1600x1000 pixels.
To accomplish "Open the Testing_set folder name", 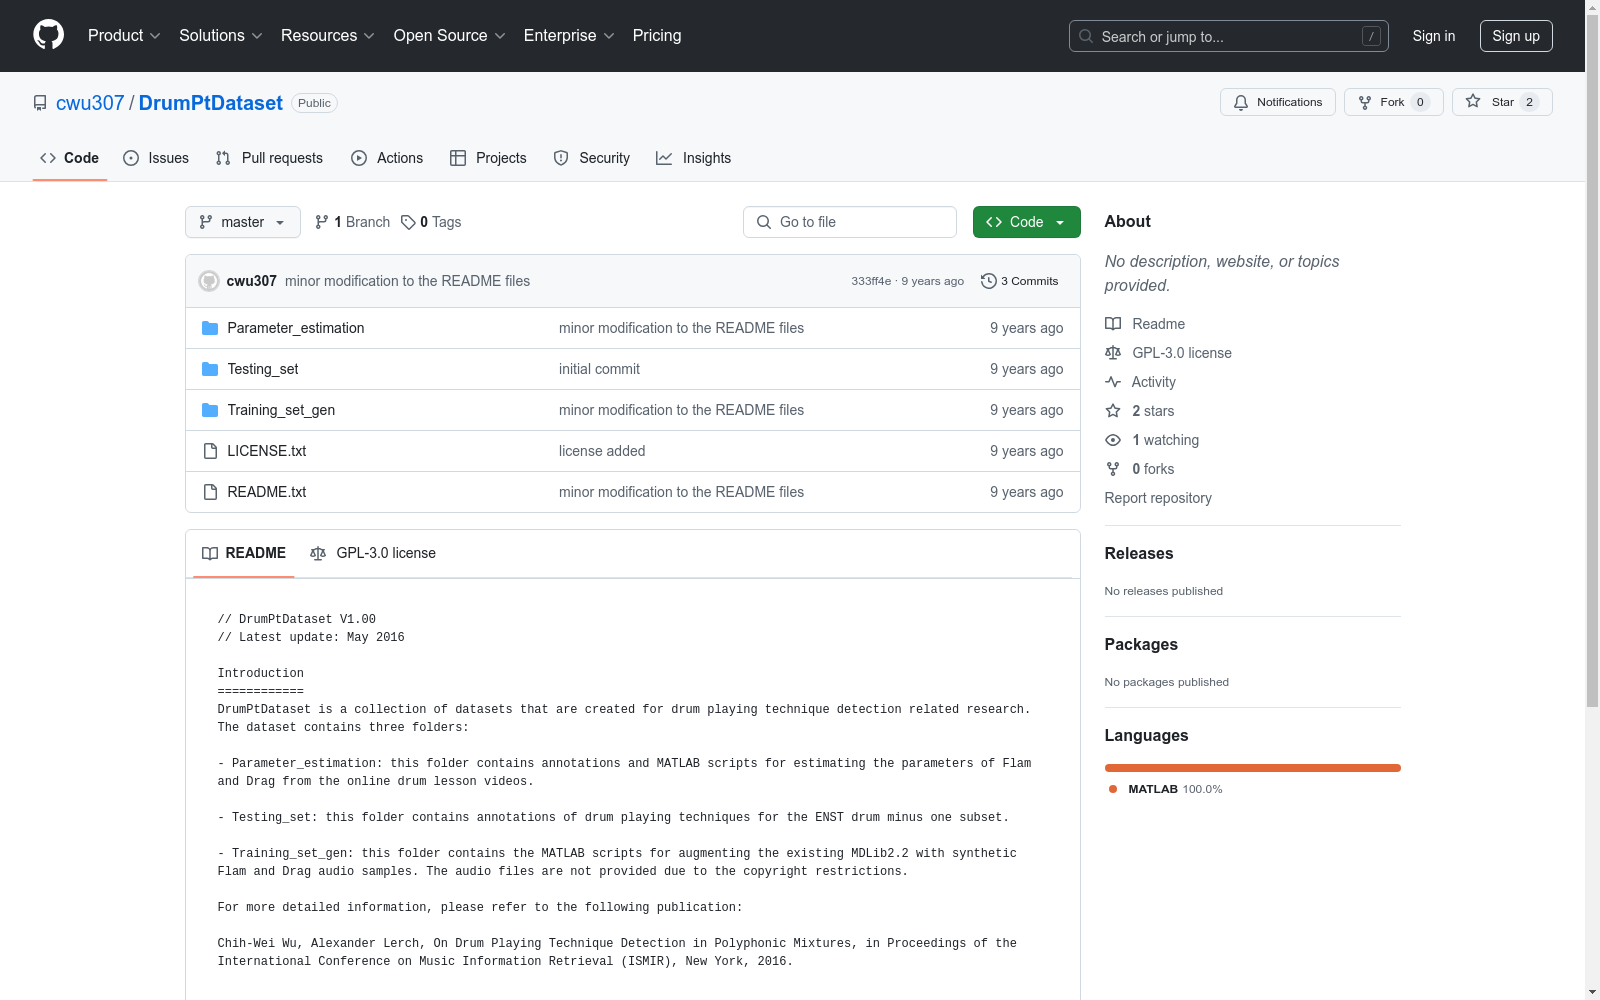I will pos(263,369).
